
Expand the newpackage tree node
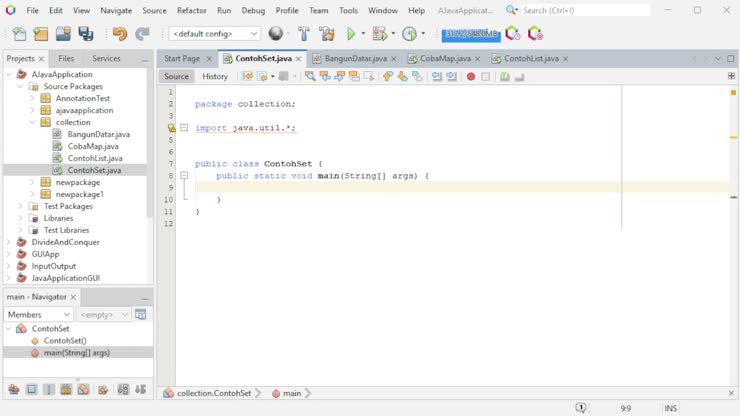point(32,182)
